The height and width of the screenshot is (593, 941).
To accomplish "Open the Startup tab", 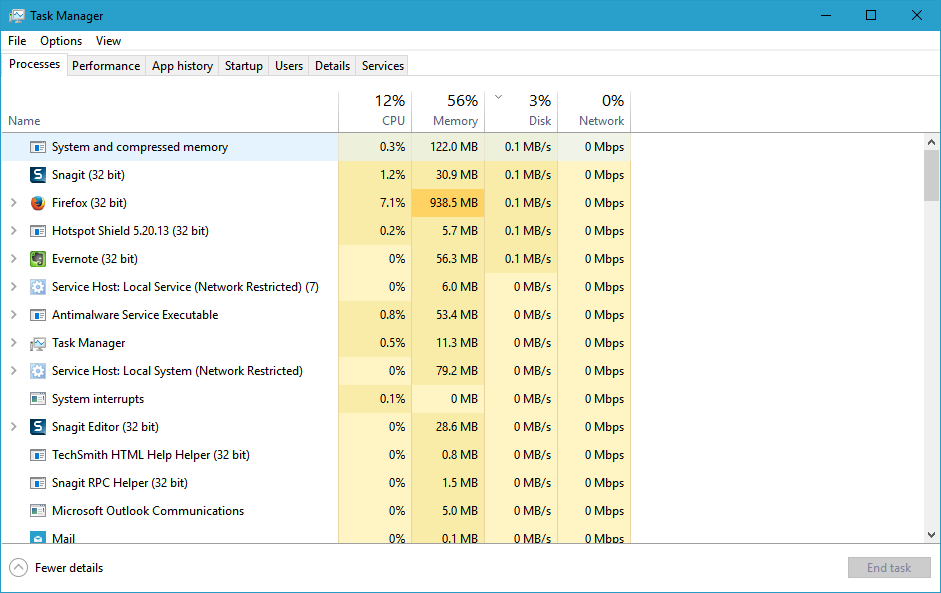I will [243, 65].
